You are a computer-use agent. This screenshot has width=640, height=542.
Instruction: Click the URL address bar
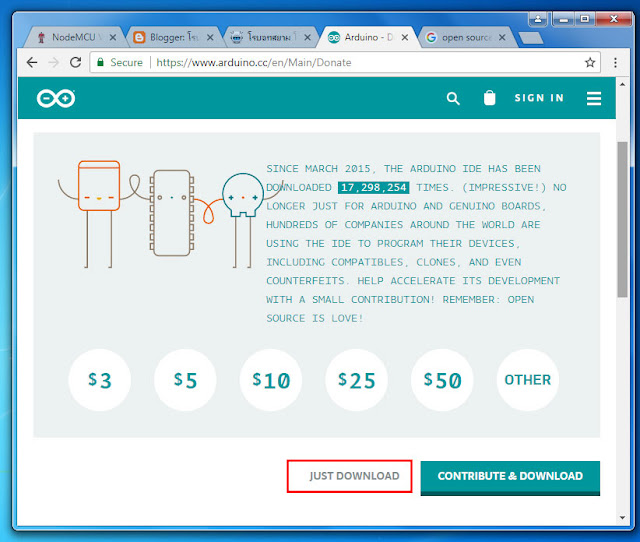pos(345,62)
